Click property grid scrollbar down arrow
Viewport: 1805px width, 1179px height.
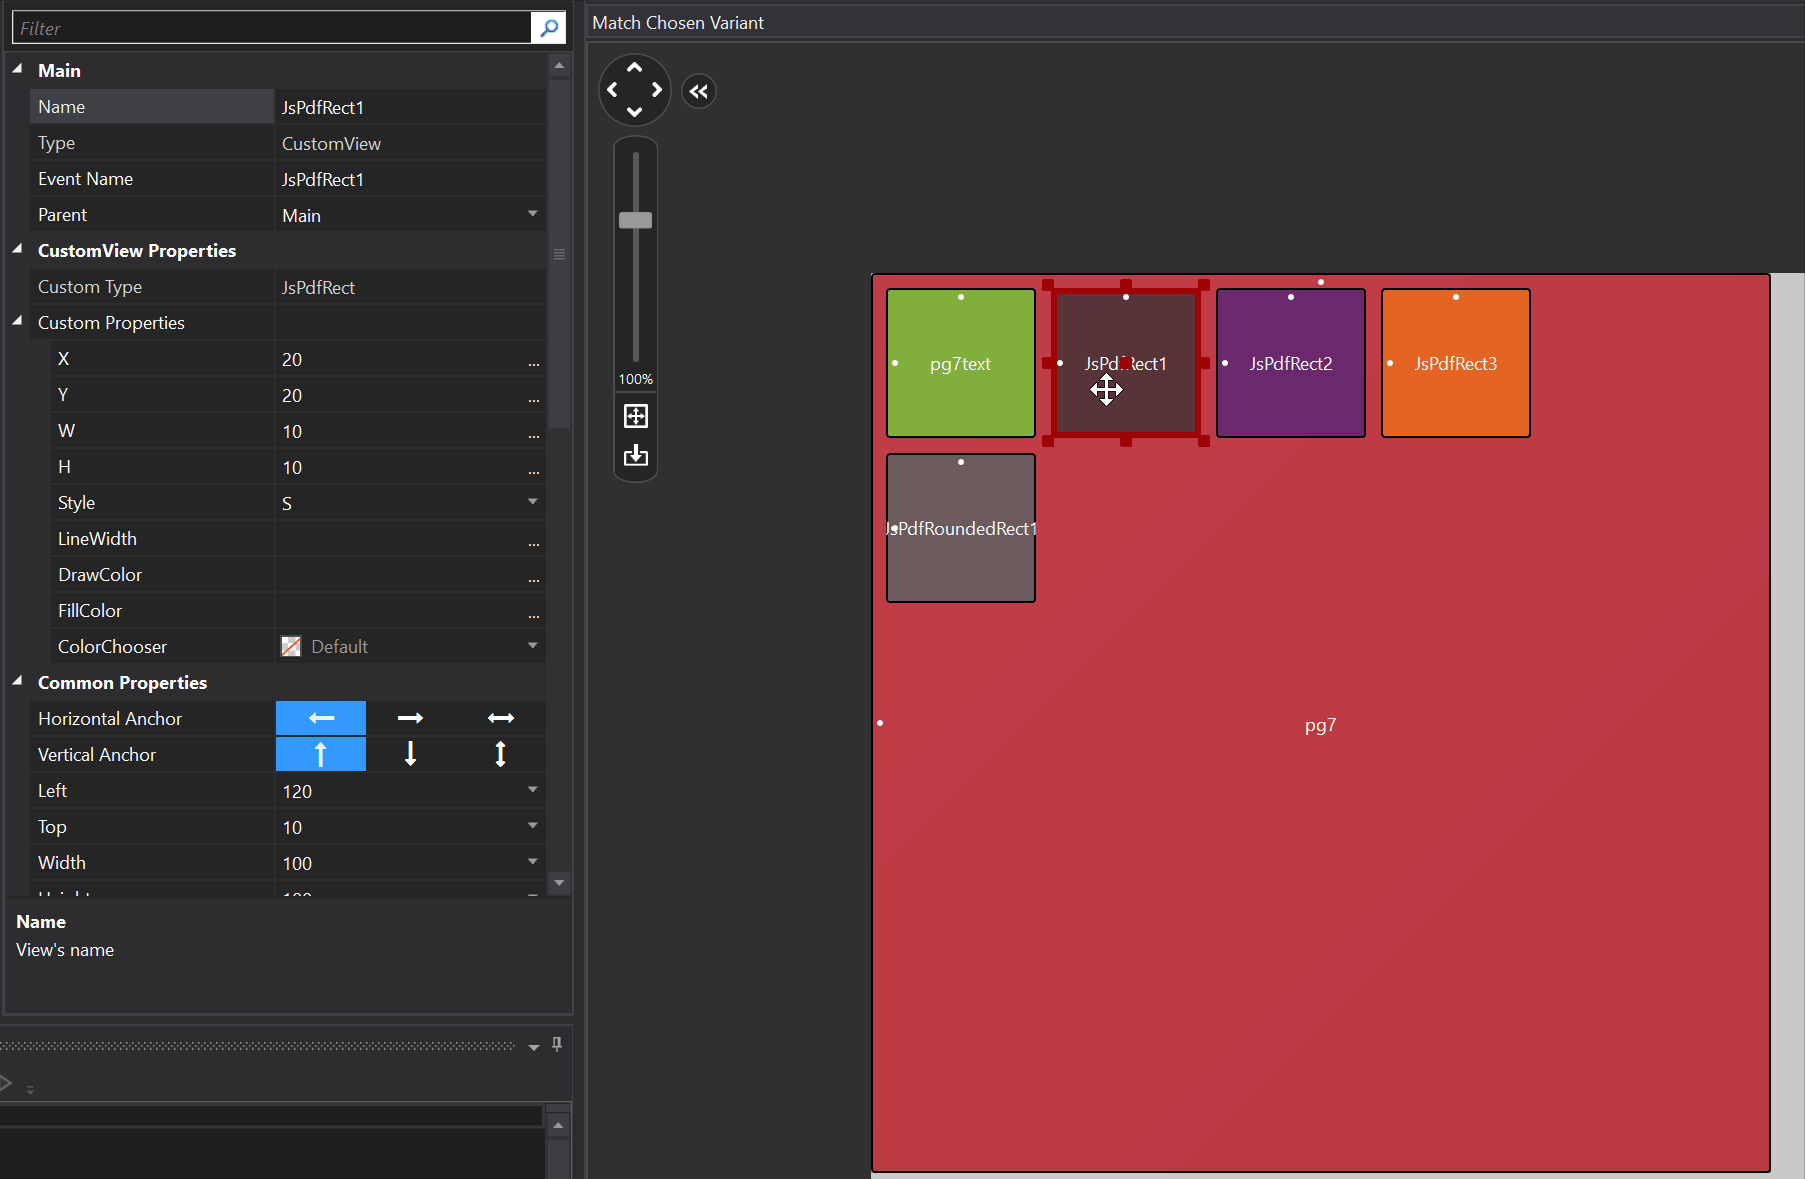[559, 882]
